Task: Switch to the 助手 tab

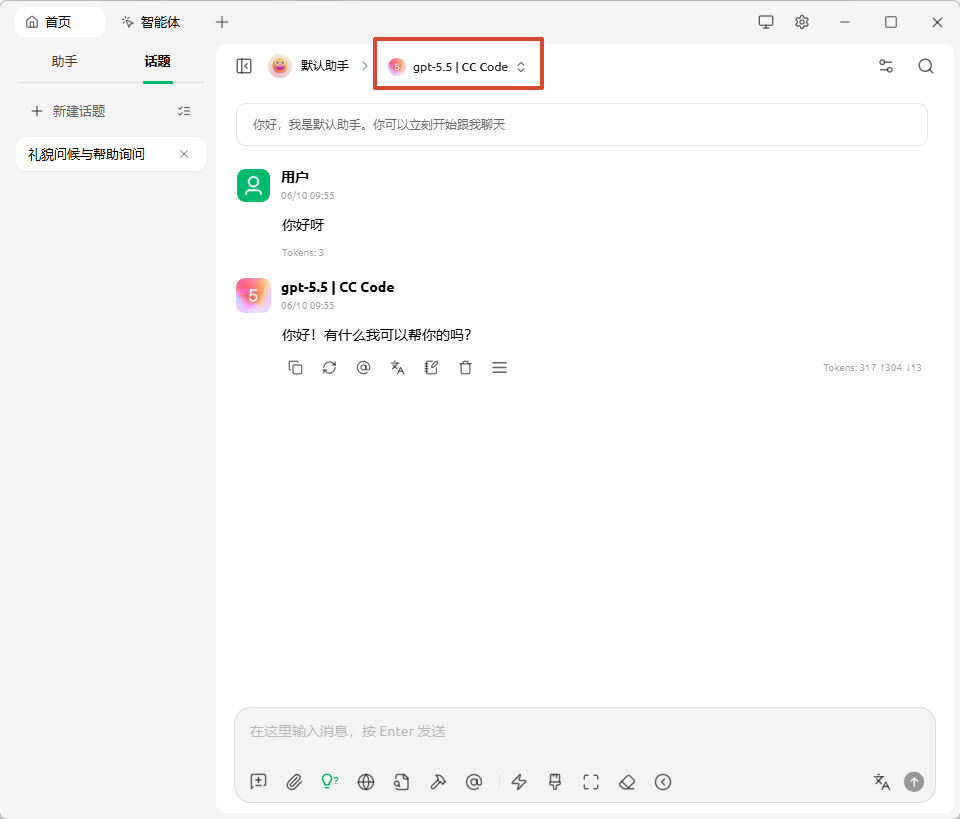Action: (x=64, y=61)
